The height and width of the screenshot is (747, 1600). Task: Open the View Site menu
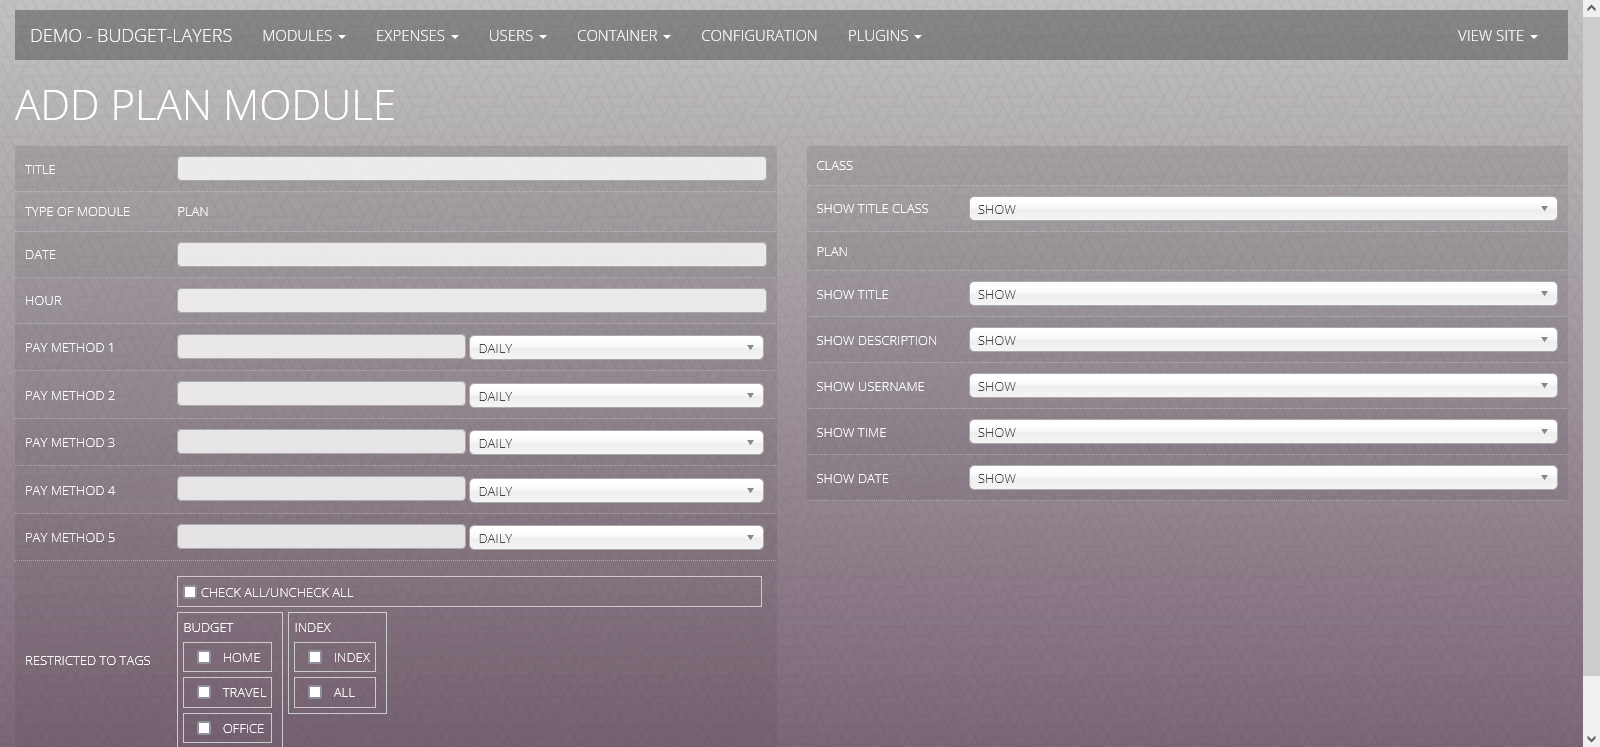1496,36
